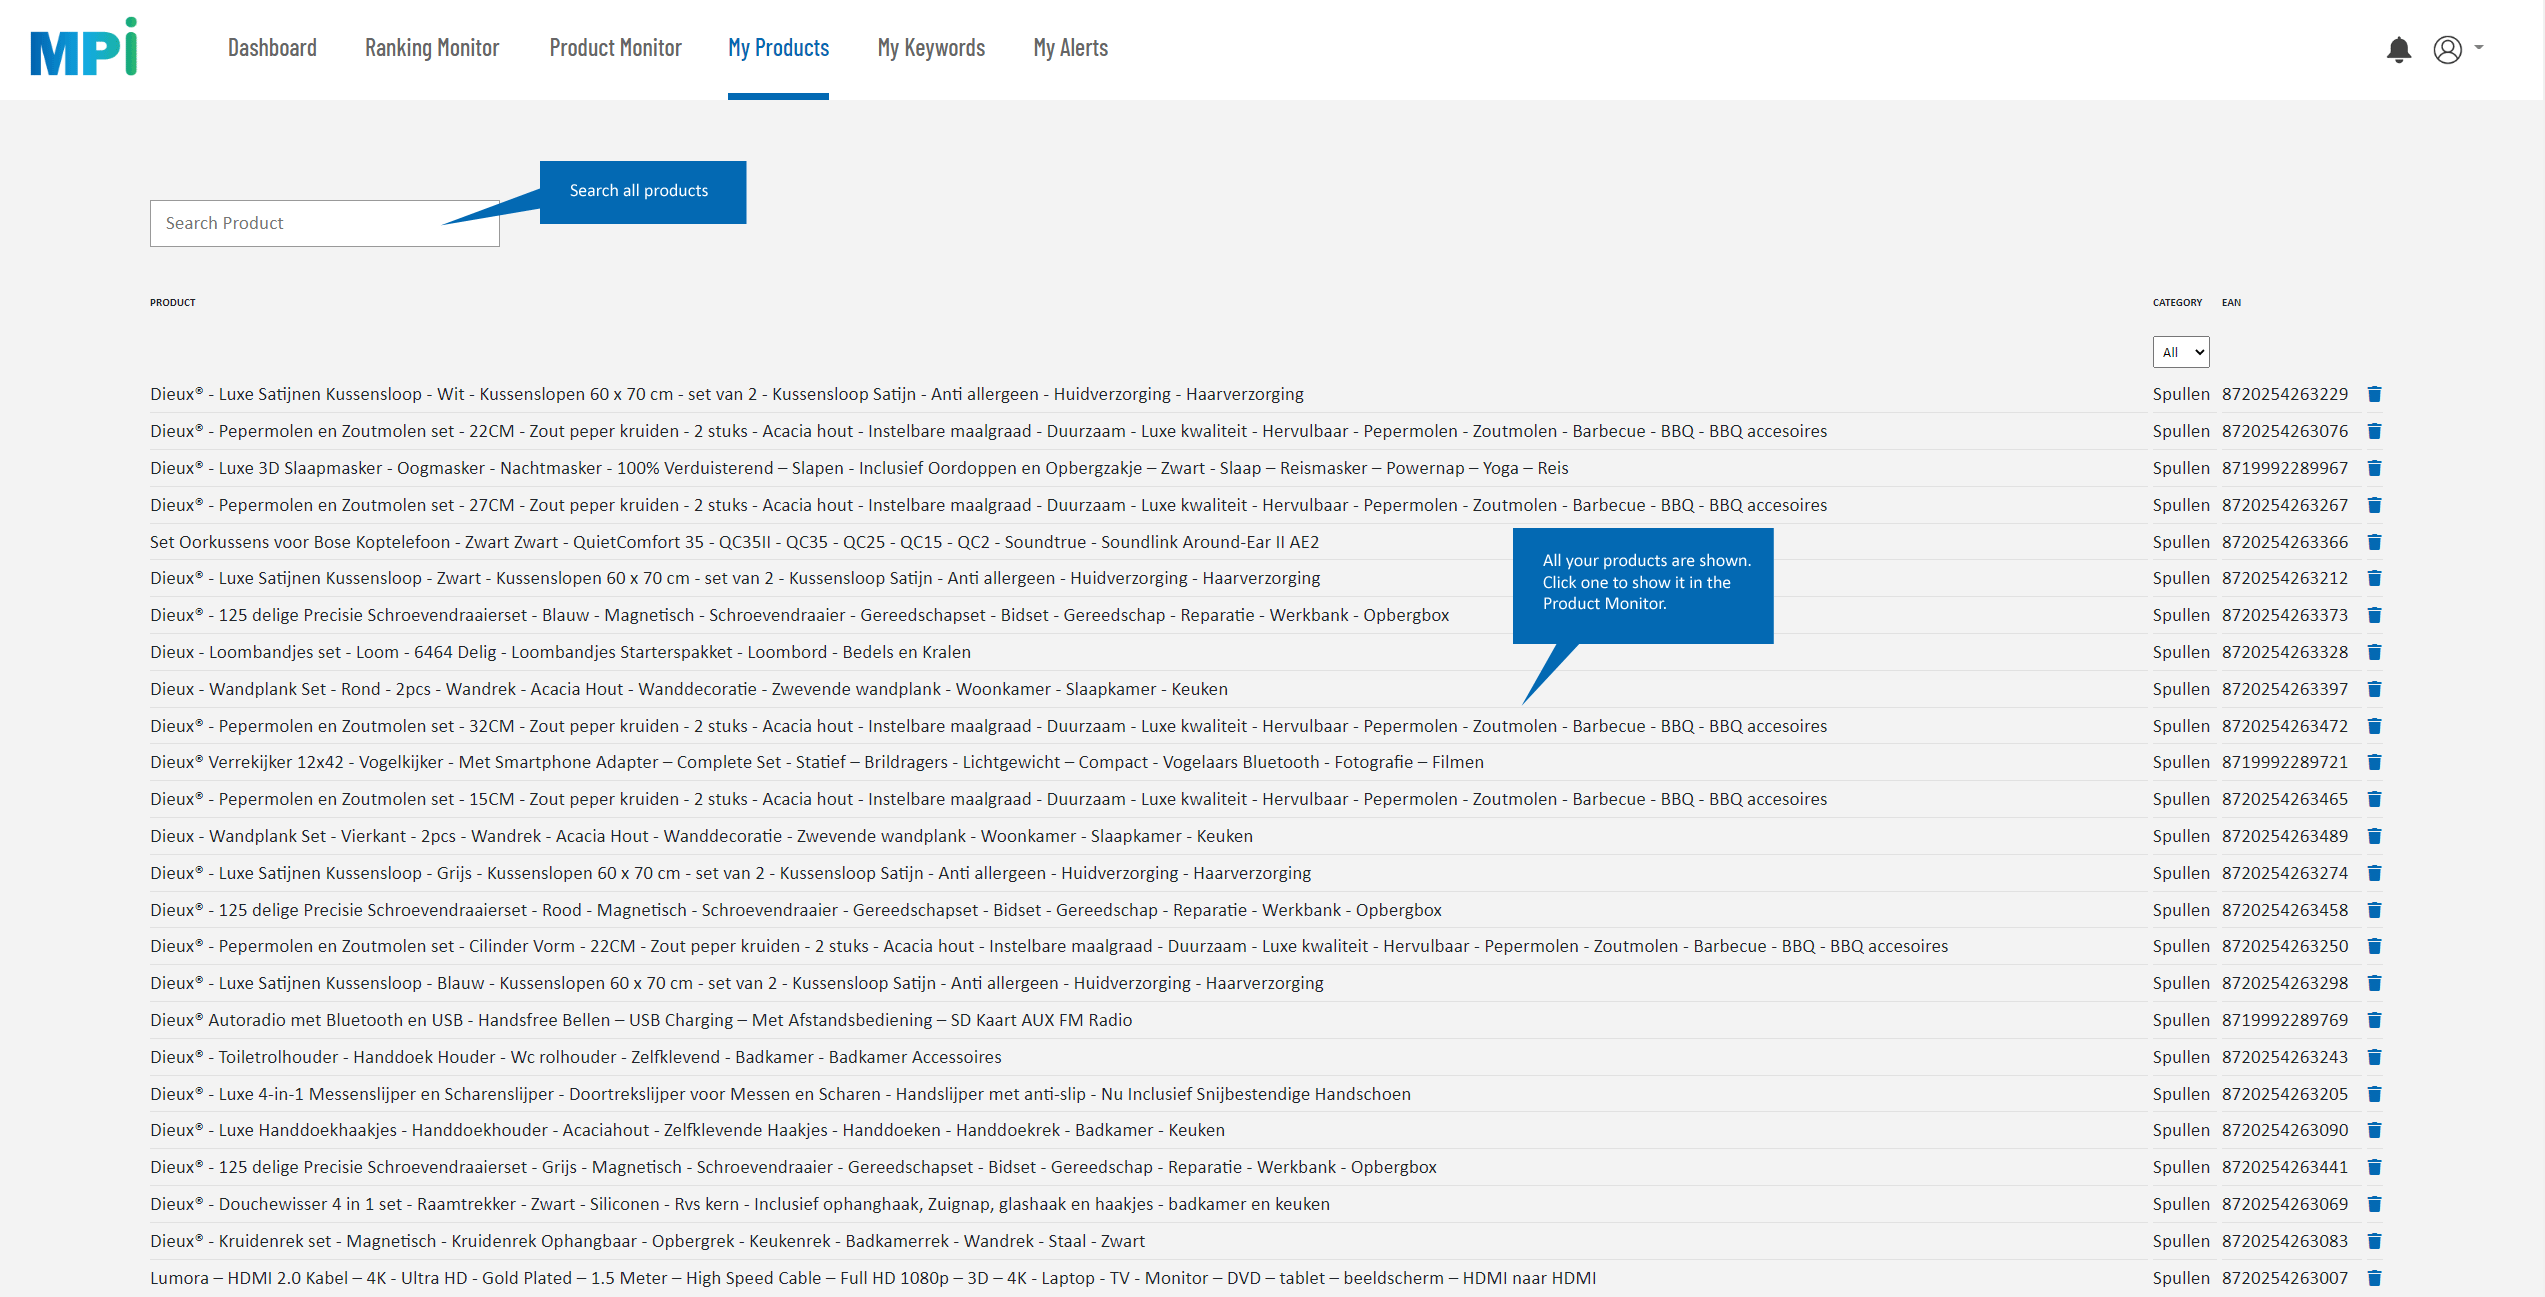The width and height of the screenshot is (2545, 1297).
Task: Click the CATEGORY column header
Action: (x=2177, y=302)
